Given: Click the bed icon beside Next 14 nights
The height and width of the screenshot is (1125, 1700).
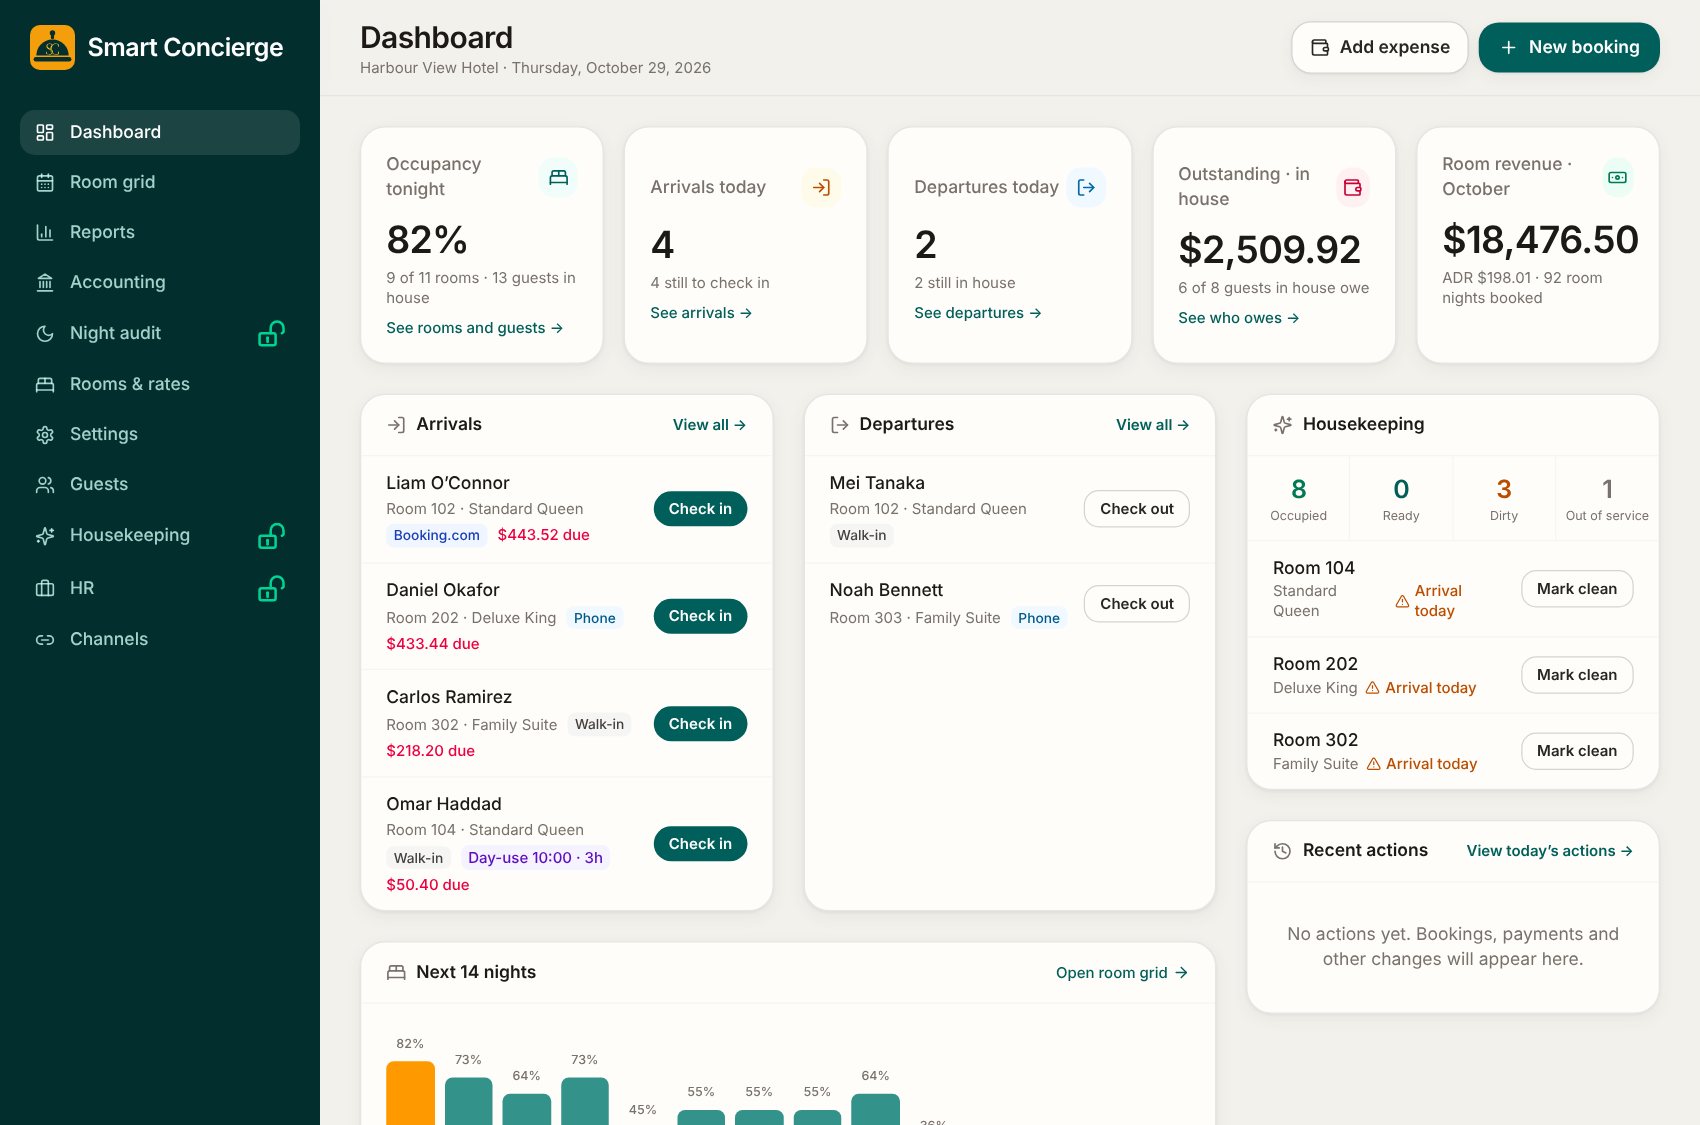Looking at the screenshot, I should click(396, 972).
